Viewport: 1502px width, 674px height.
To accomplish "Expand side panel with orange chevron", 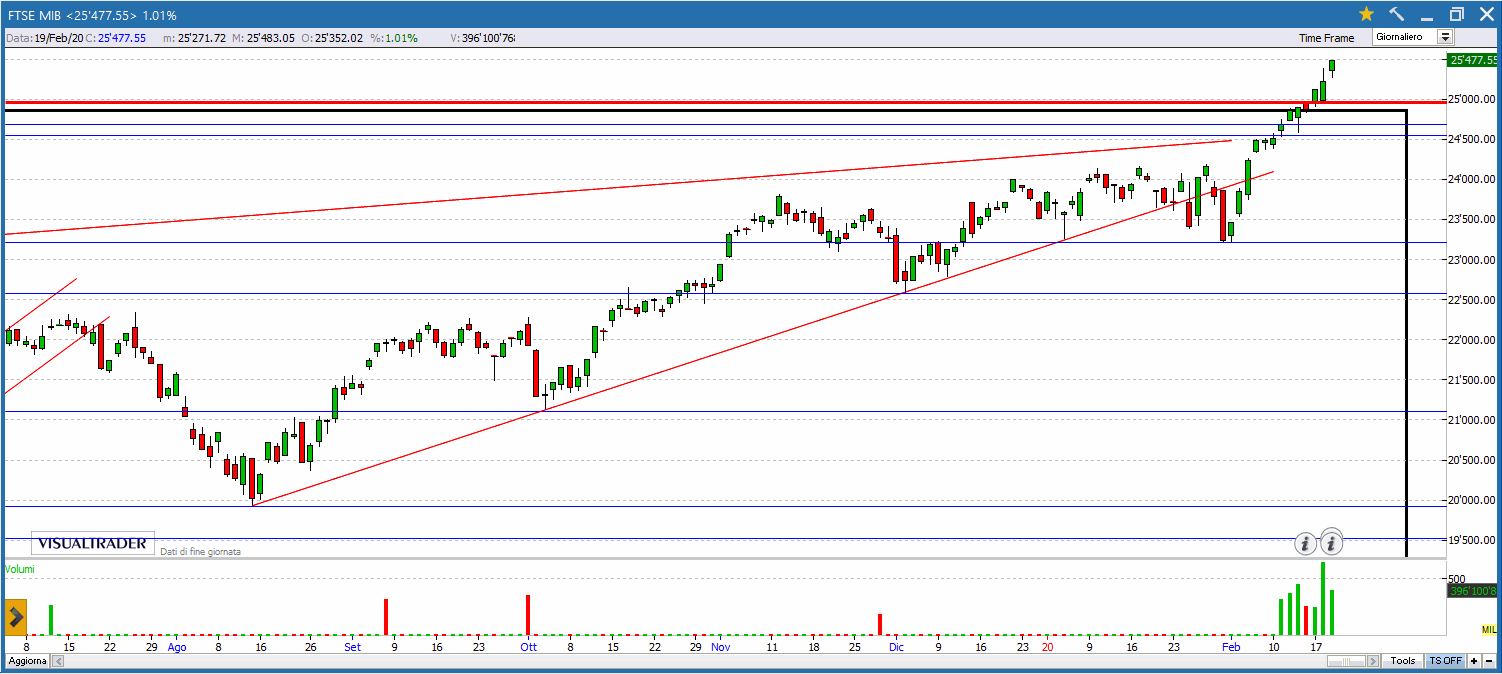I will (15, 617).
